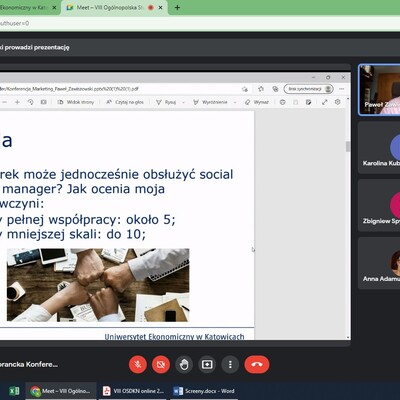
Task: Close the Meet browser tab
Action: click(160, 7)
